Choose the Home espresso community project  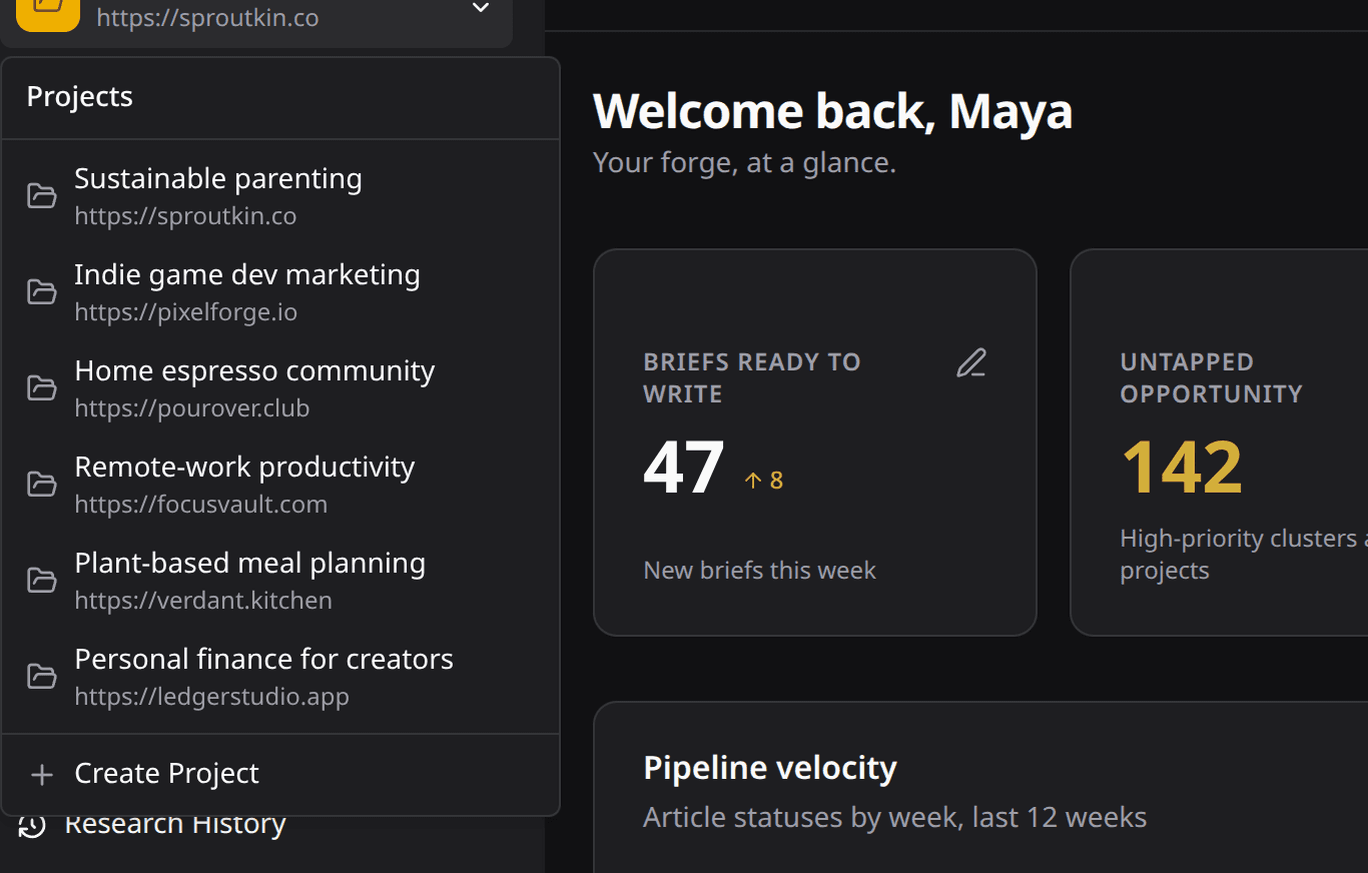280,388
